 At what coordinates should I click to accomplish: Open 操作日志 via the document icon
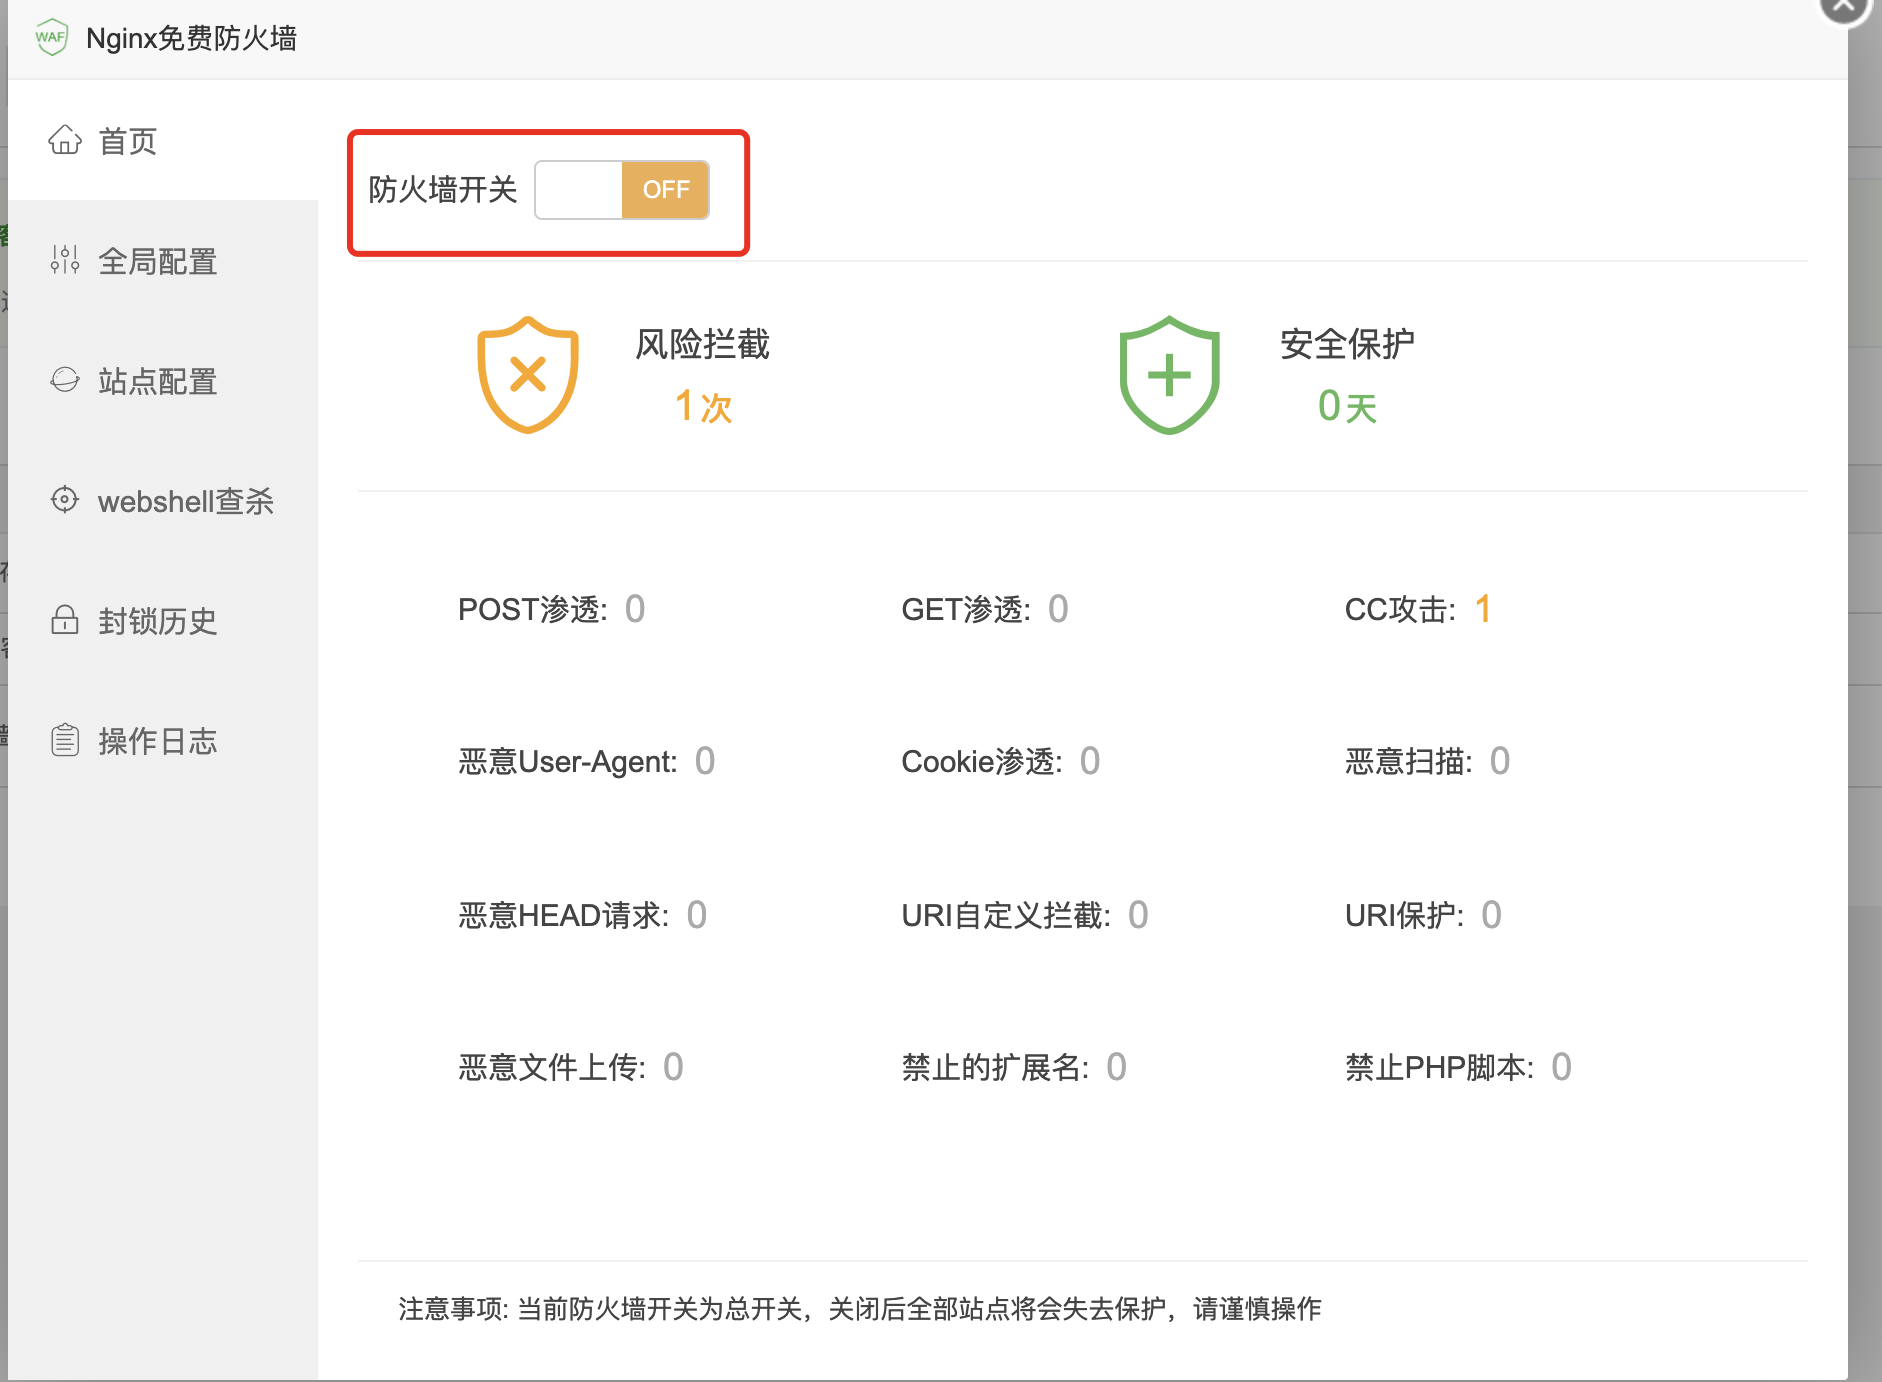pyautogui.click(x=65, y=740)
